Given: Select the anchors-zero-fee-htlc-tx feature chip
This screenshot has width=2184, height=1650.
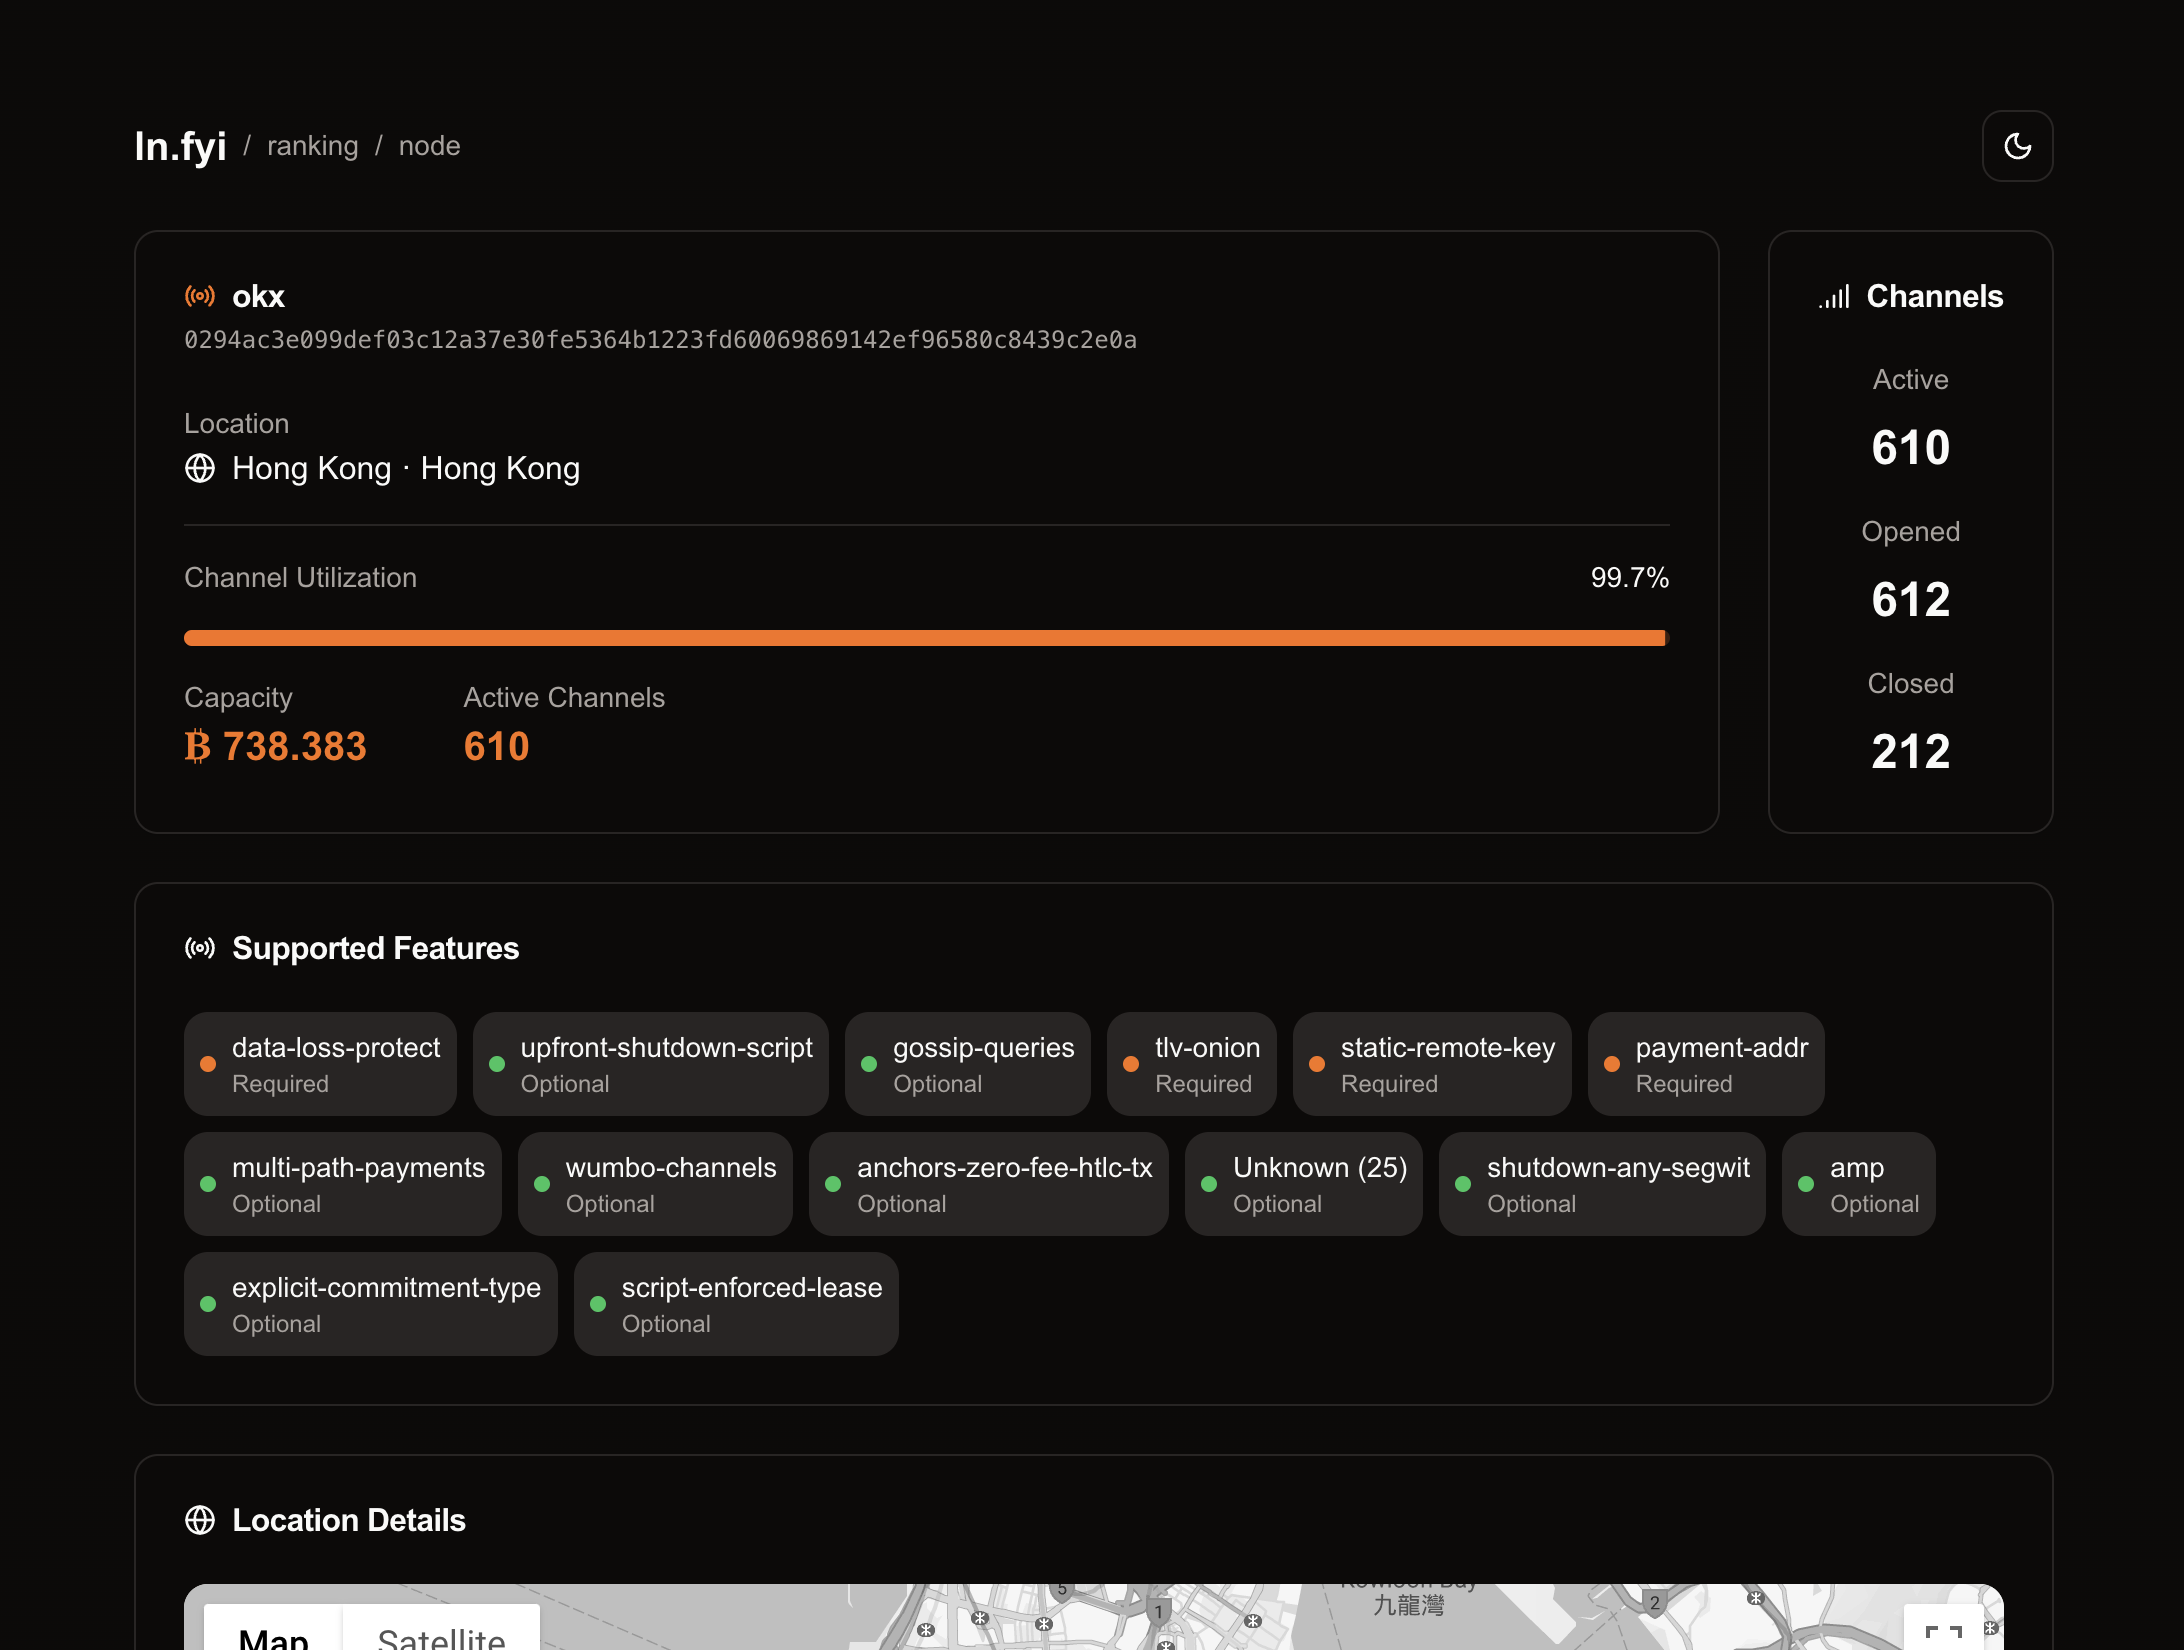Looking at the screenshot, I should click(989, 1184).
